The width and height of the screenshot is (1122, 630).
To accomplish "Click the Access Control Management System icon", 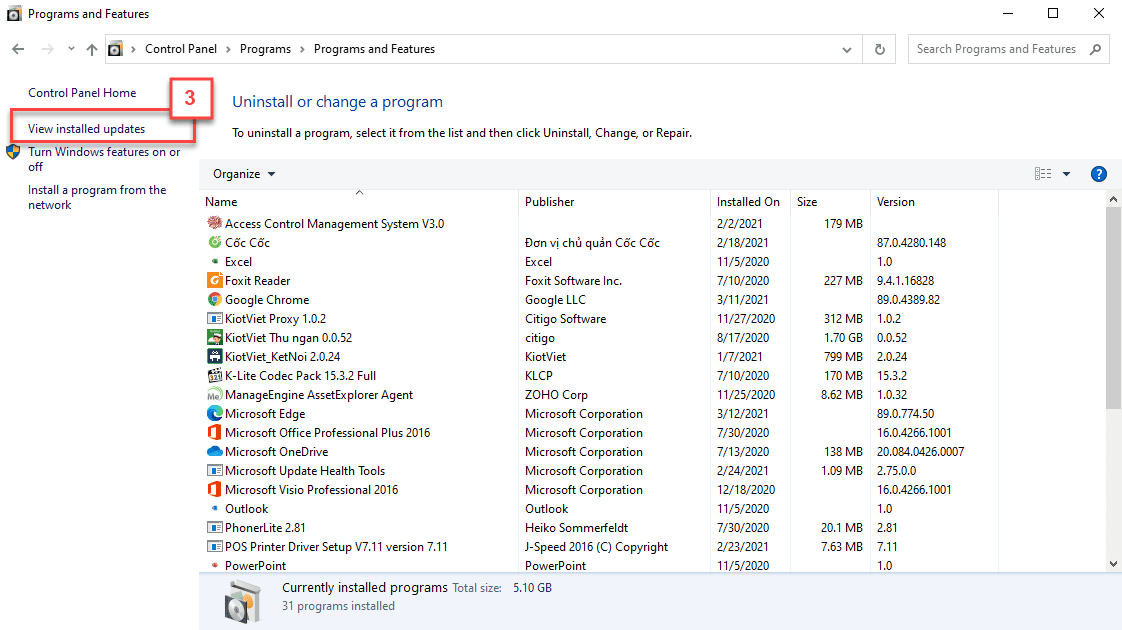I will pos(214,223).
